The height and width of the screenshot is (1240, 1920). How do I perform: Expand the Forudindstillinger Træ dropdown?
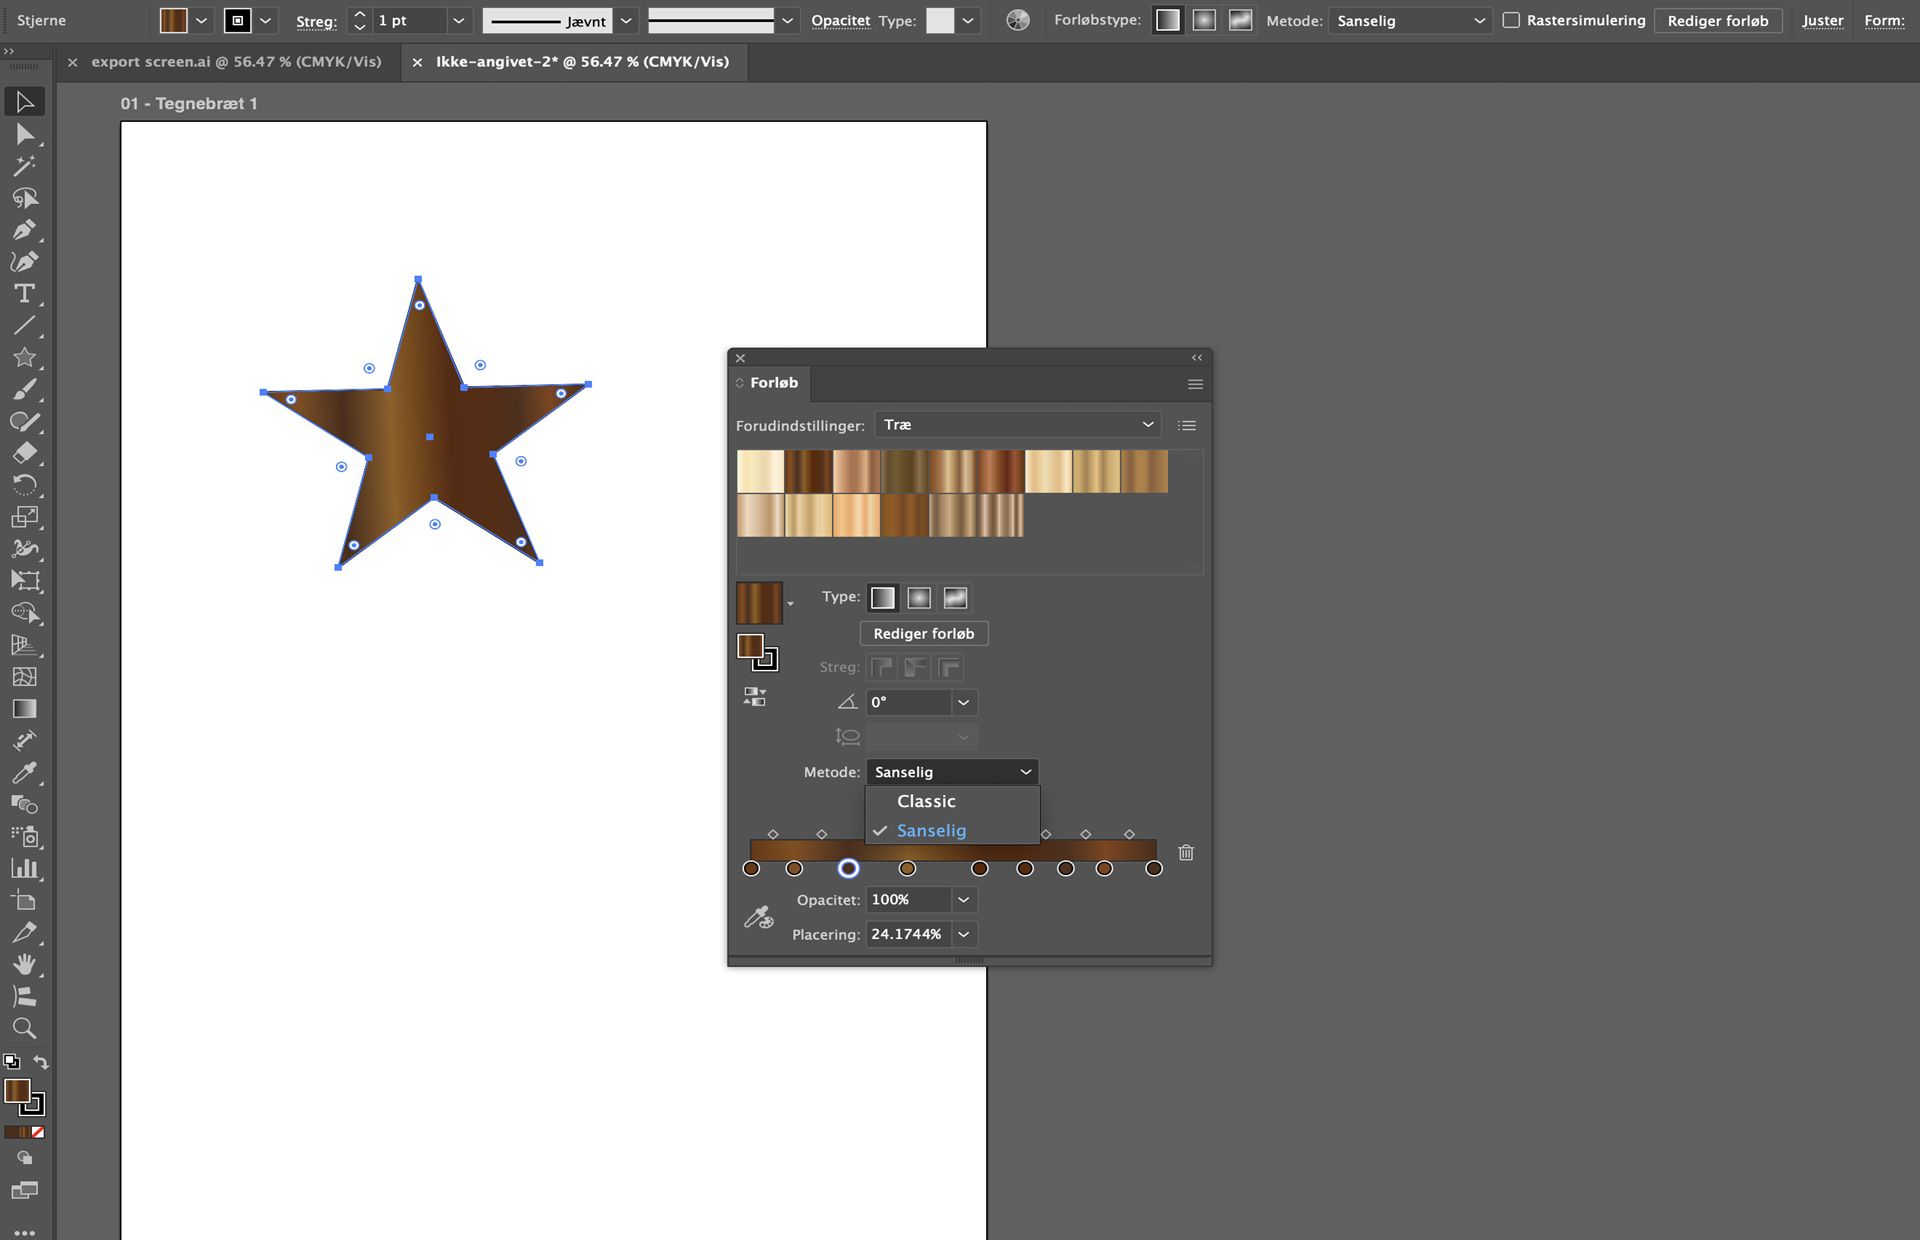coord(1017,425)
